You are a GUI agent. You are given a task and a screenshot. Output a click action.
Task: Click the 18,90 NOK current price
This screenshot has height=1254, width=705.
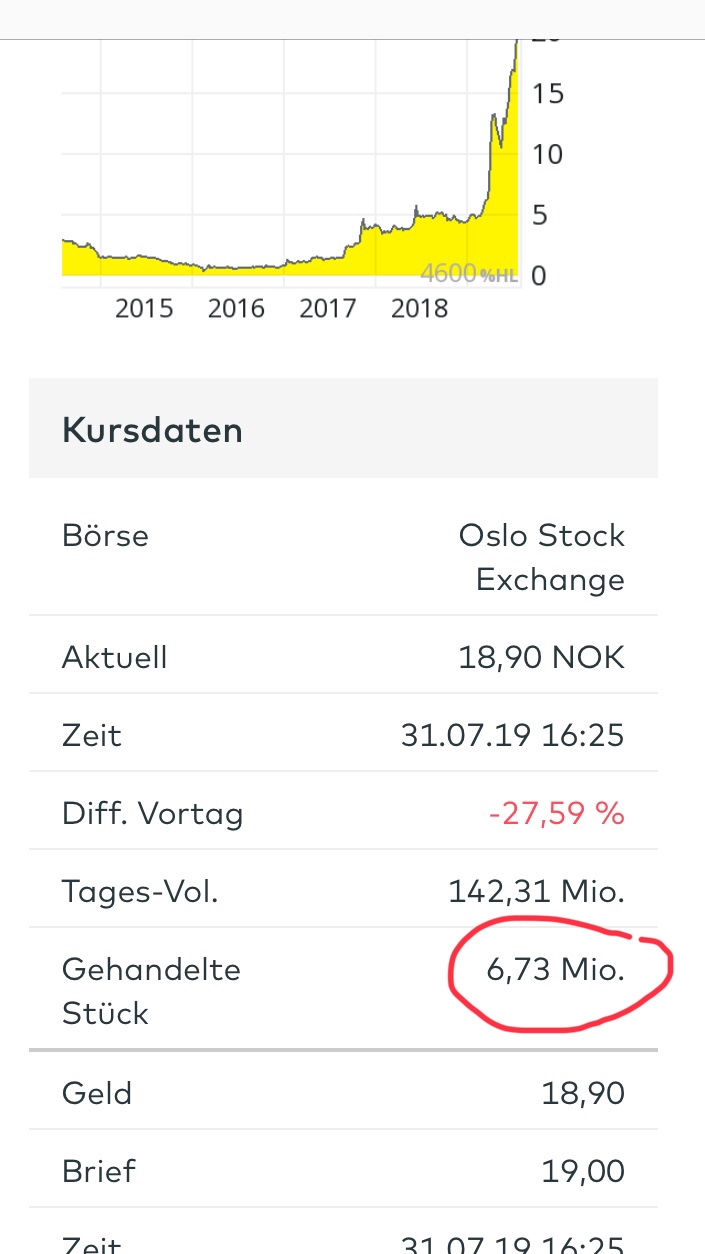tap(541, 657)
